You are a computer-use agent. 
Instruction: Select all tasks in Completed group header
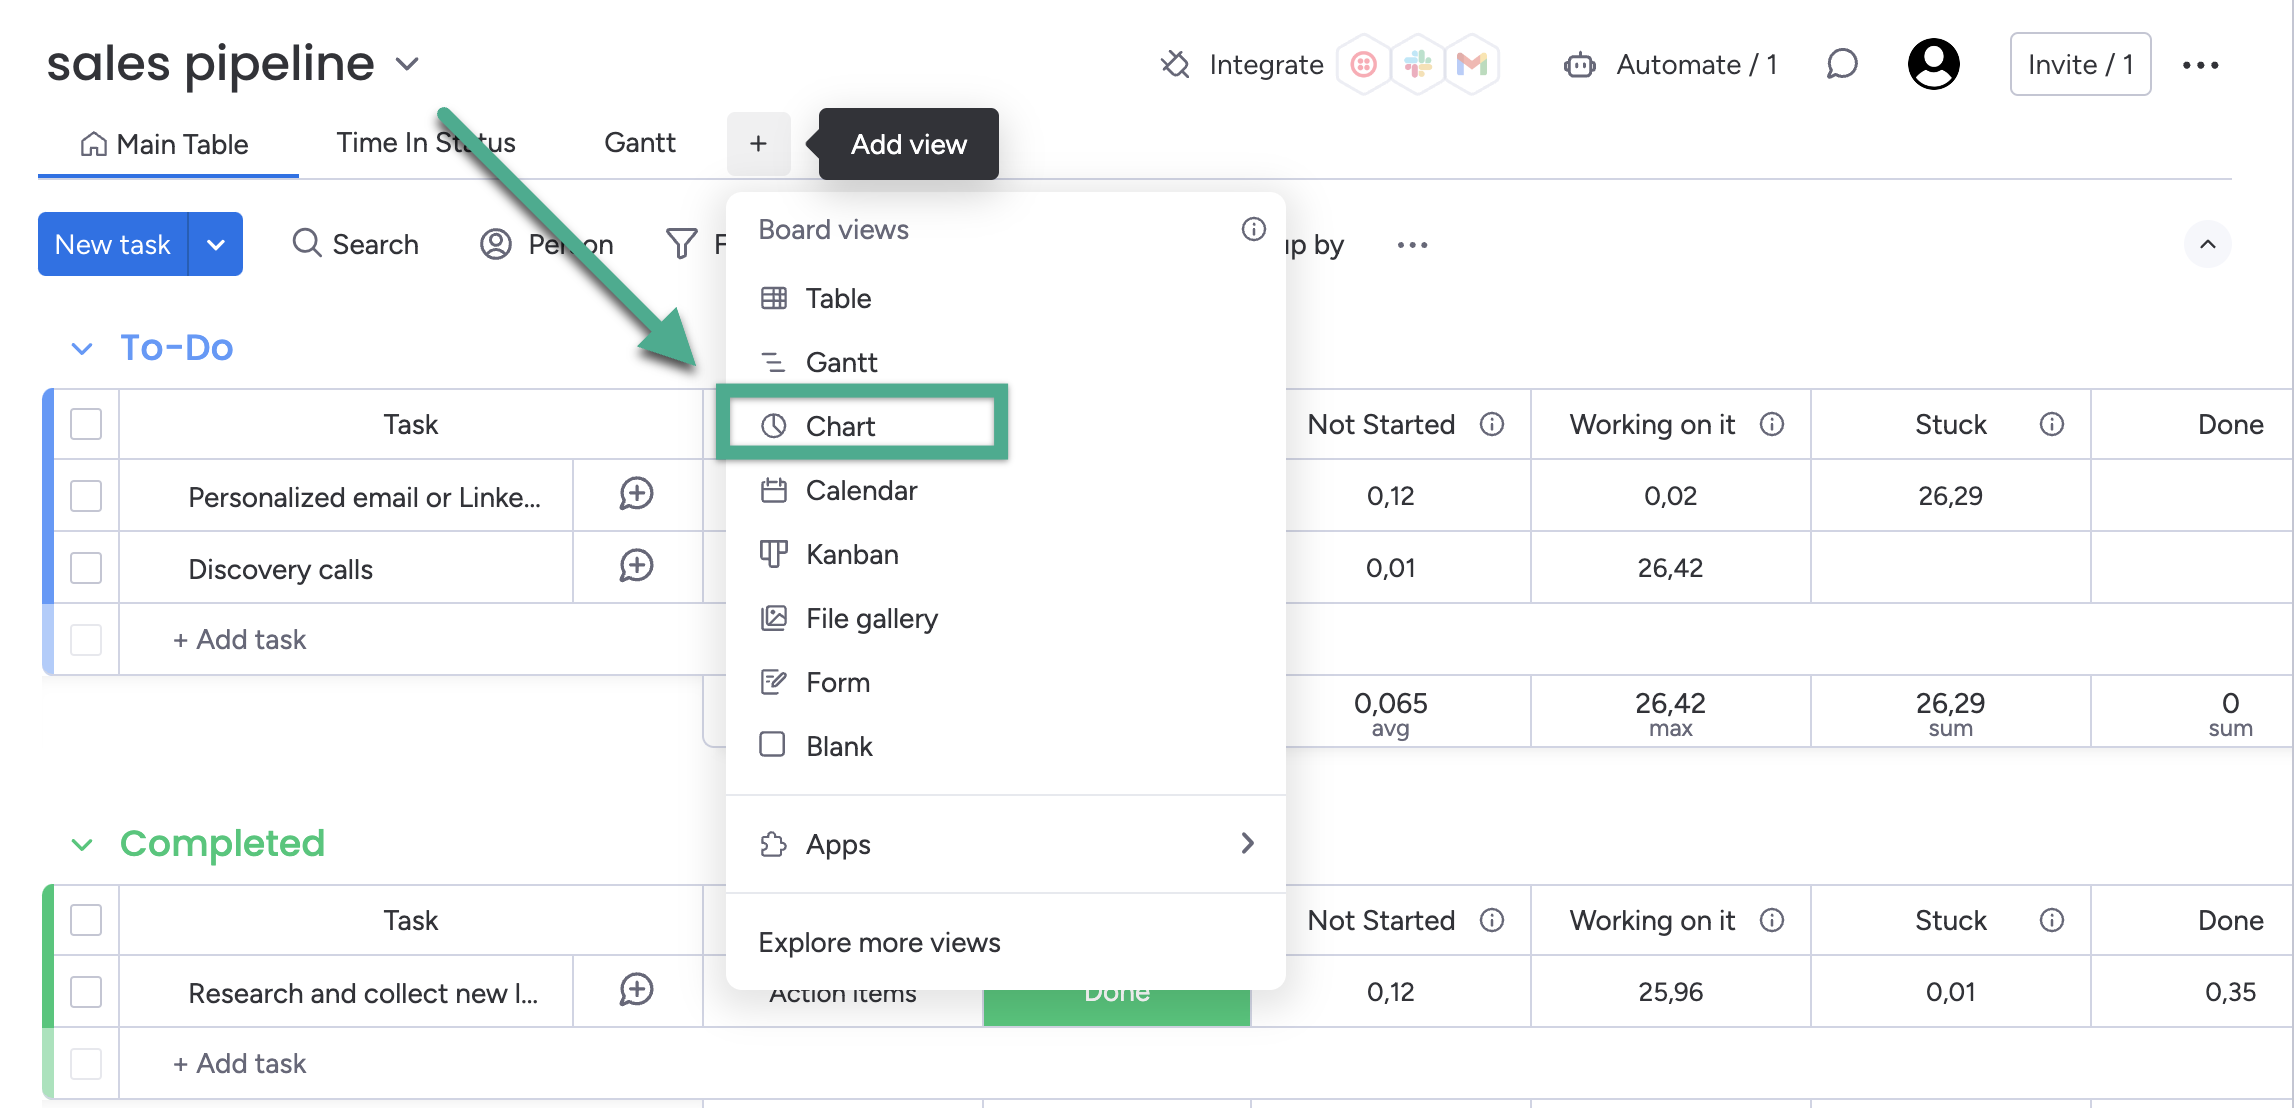click(86, 920)
